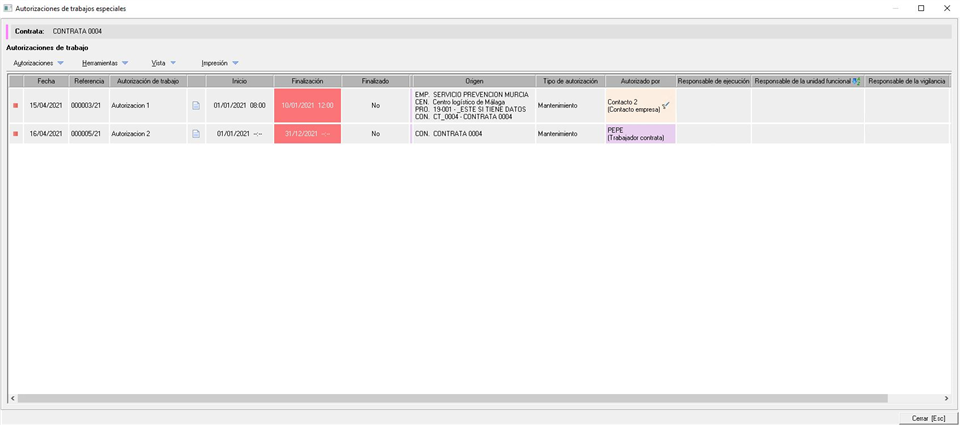960x425 pixels.
Task: Sort by the Referencia column header
Action: [x=88, y=81]
